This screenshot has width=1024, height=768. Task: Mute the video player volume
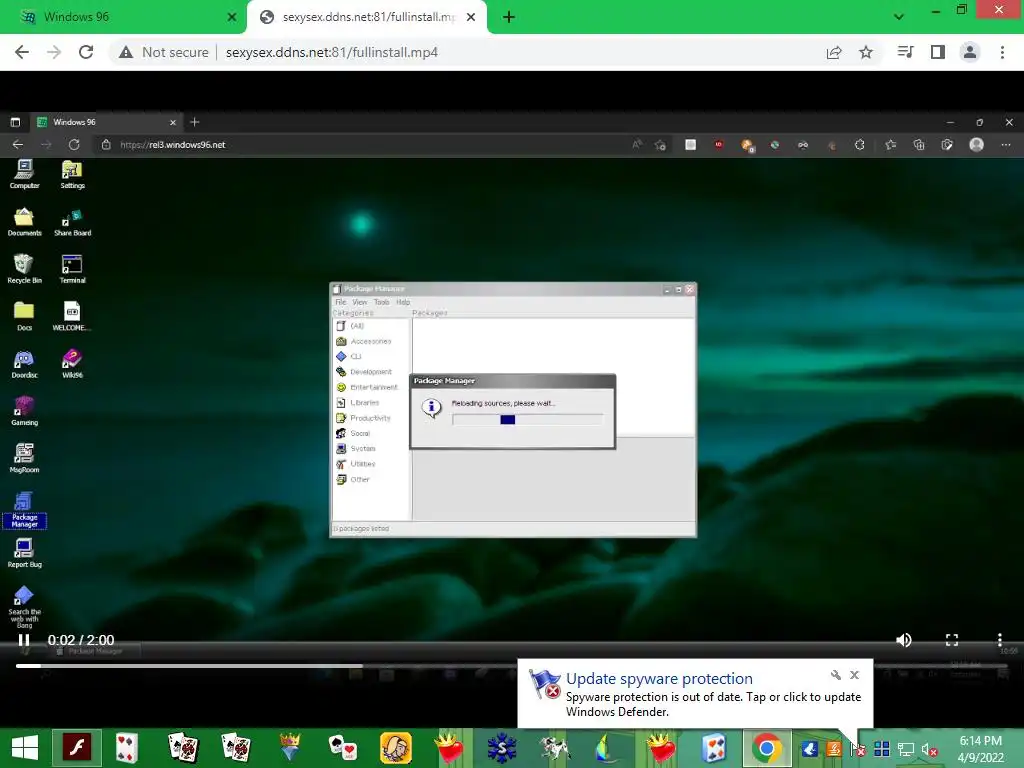(x=904, y=640)
